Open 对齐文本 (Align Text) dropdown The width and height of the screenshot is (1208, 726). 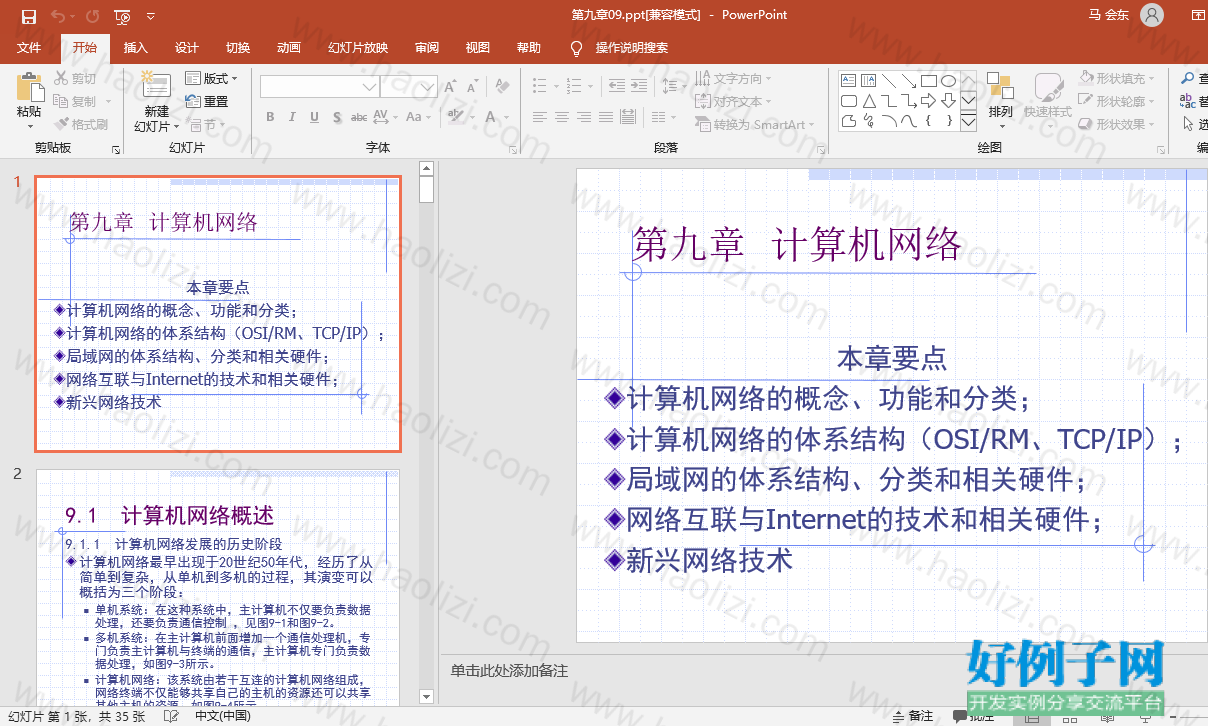pyautogui.click(x=733, y=101)
